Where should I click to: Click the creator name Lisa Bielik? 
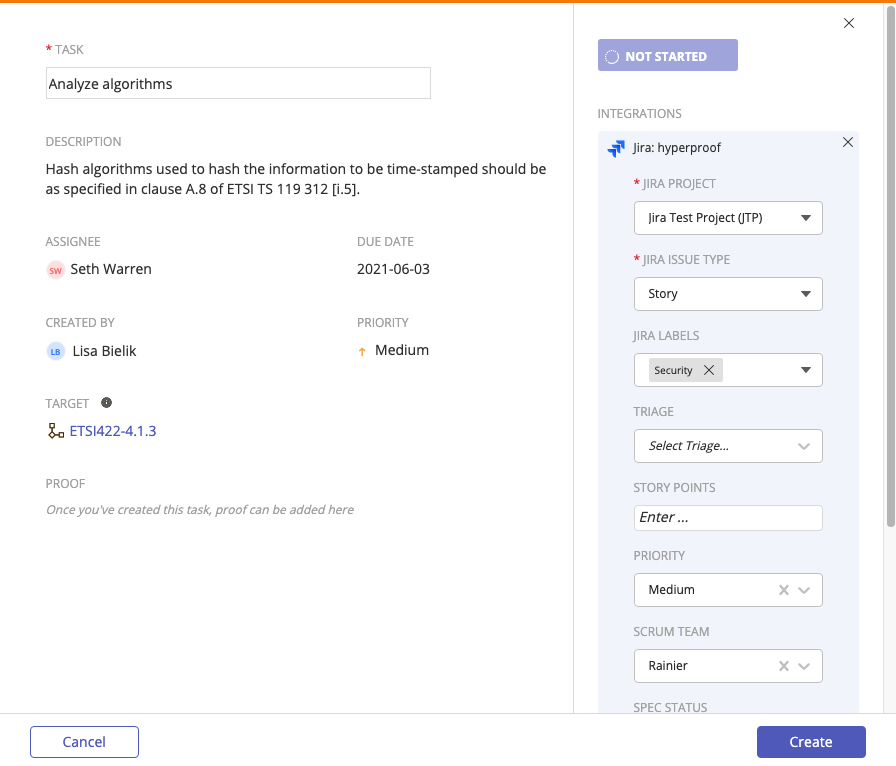pyautogui.click(x=105, y=351)
